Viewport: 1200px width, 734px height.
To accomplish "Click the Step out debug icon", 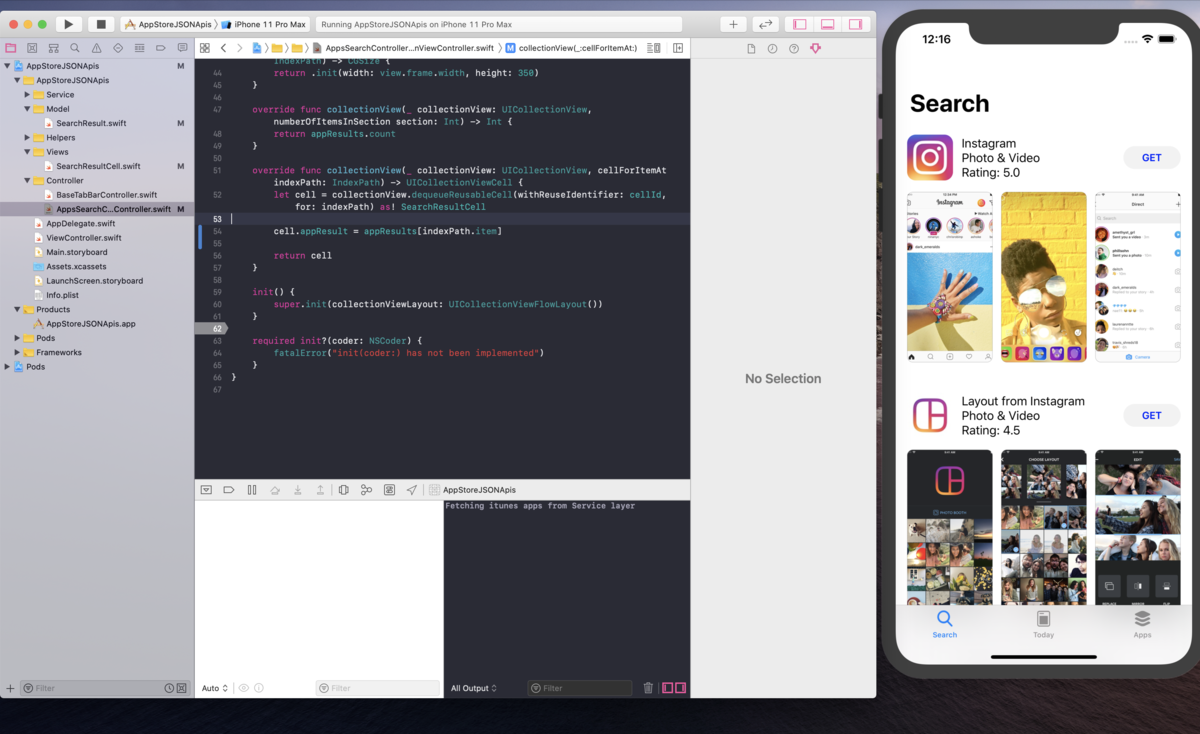I will tap(320, 490).
